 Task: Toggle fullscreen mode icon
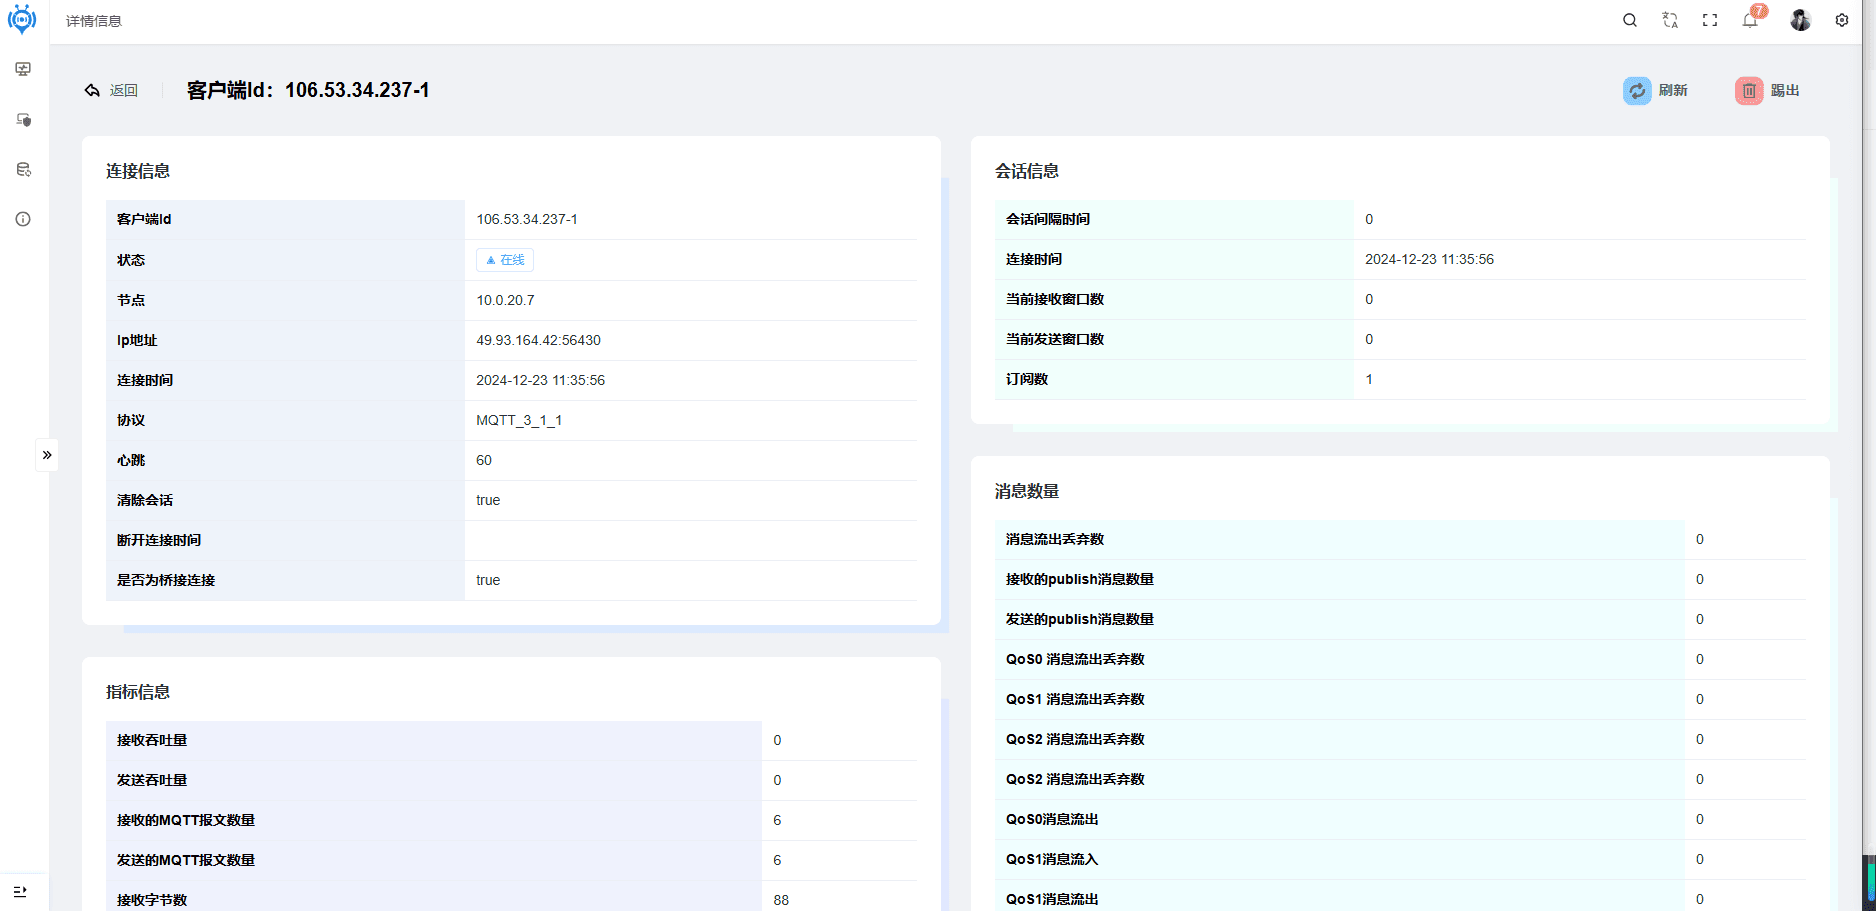1710,20
